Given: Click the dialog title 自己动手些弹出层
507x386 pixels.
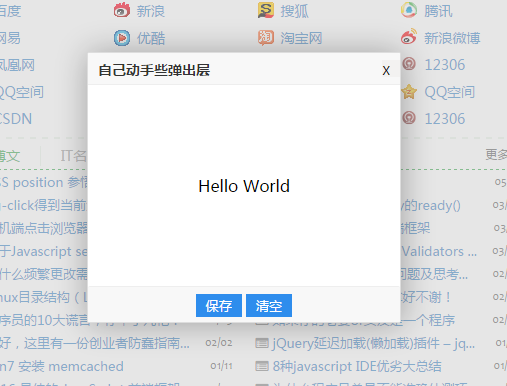Looking at the screenshot, I should pos(154,70).
